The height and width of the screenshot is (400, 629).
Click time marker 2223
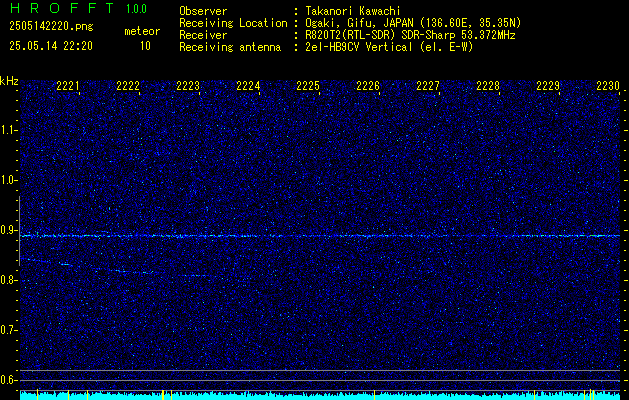[188, 86]
